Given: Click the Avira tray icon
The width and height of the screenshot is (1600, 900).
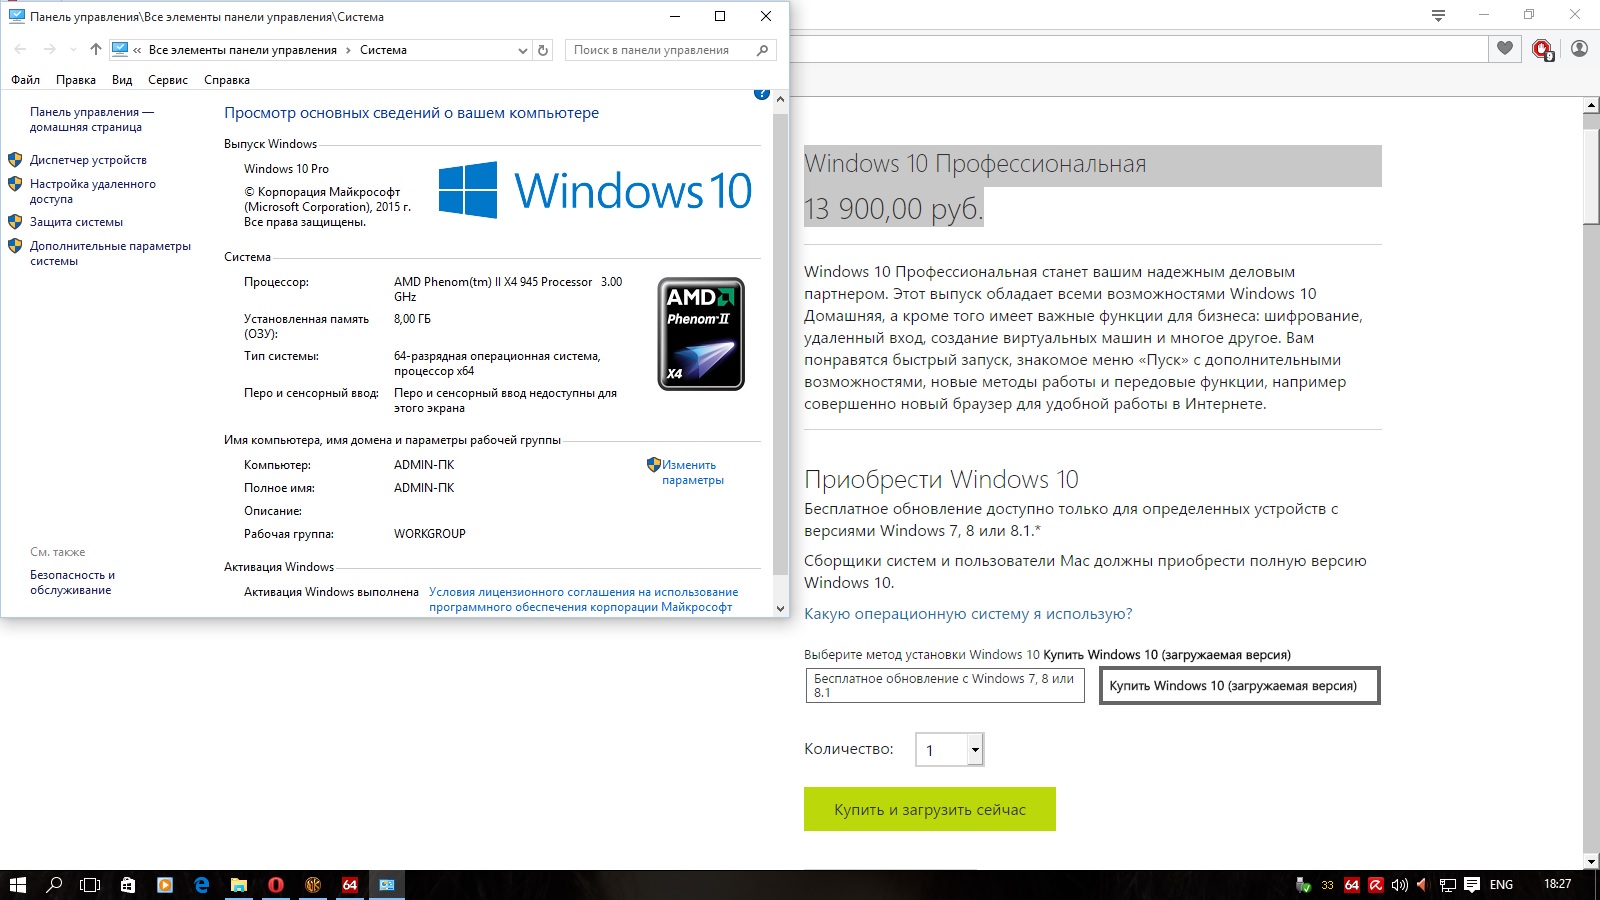Looking at the screenshot, I should [x=1376, y=885].
